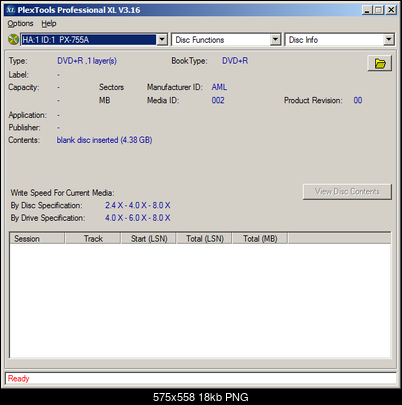Click drive specification speed 4.0 X - 6.0 X - 8.0 X
Viewport: 402px width, 405px height.
coord(138,218)
